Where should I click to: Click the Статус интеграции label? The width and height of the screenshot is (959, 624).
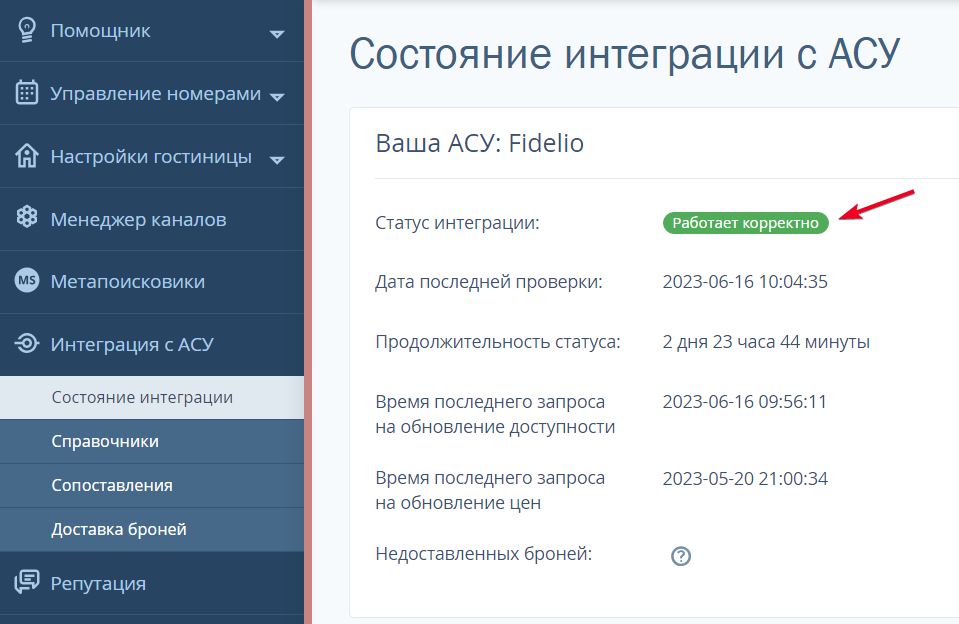[457, 223]
